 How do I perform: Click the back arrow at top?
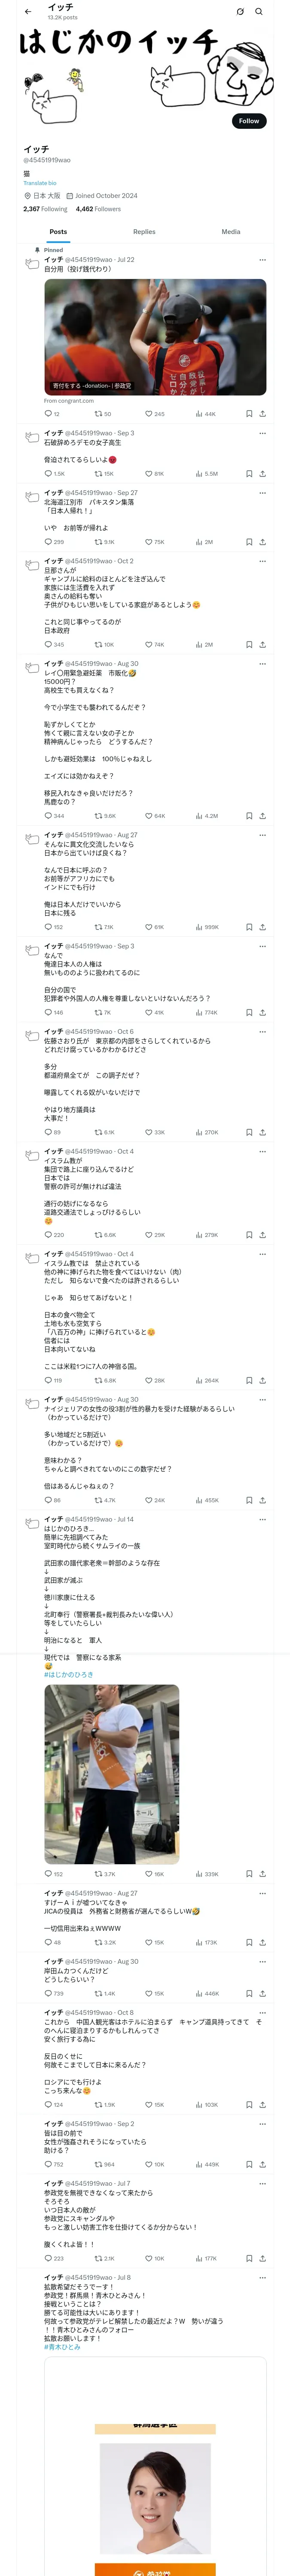coord(28,11)
